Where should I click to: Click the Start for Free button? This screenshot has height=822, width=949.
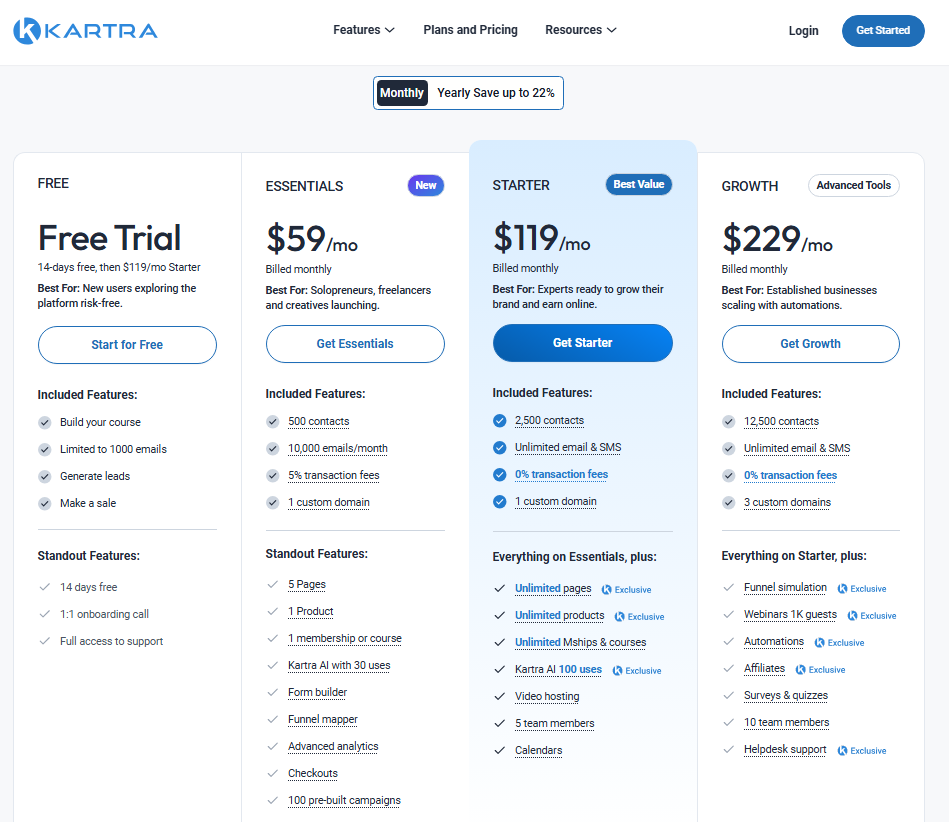point(127,344)
